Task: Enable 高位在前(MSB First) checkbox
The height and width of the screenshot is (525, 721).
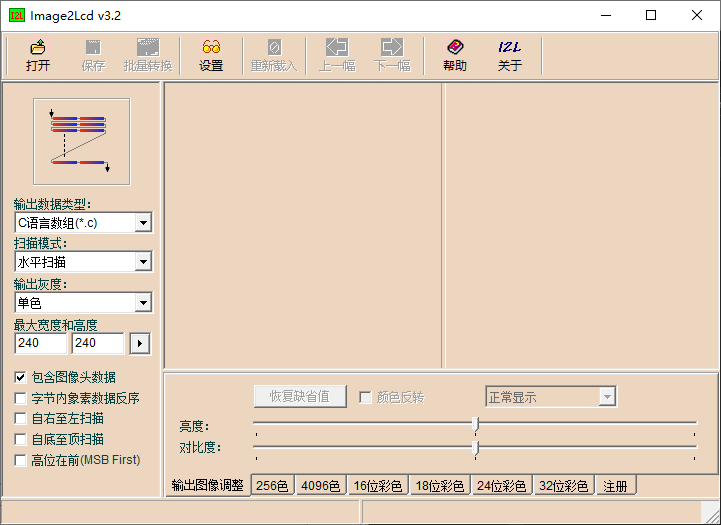Action: 20,460
